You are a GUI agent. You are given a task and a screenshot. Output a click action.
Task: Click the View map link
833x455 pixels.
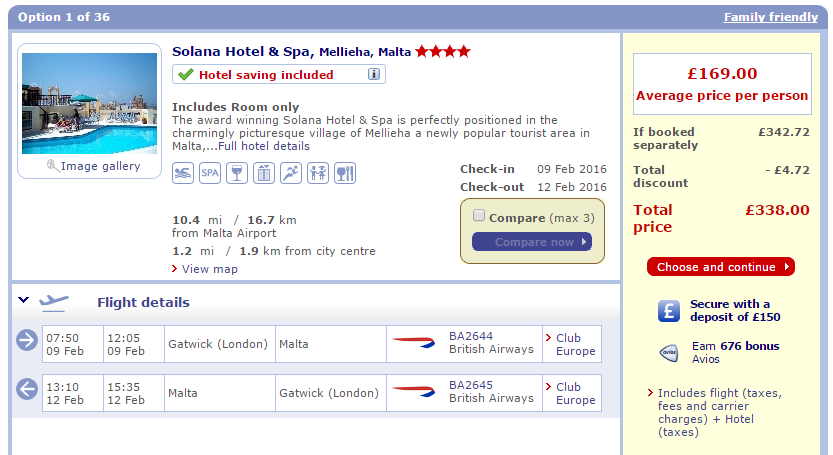[209, 269]
